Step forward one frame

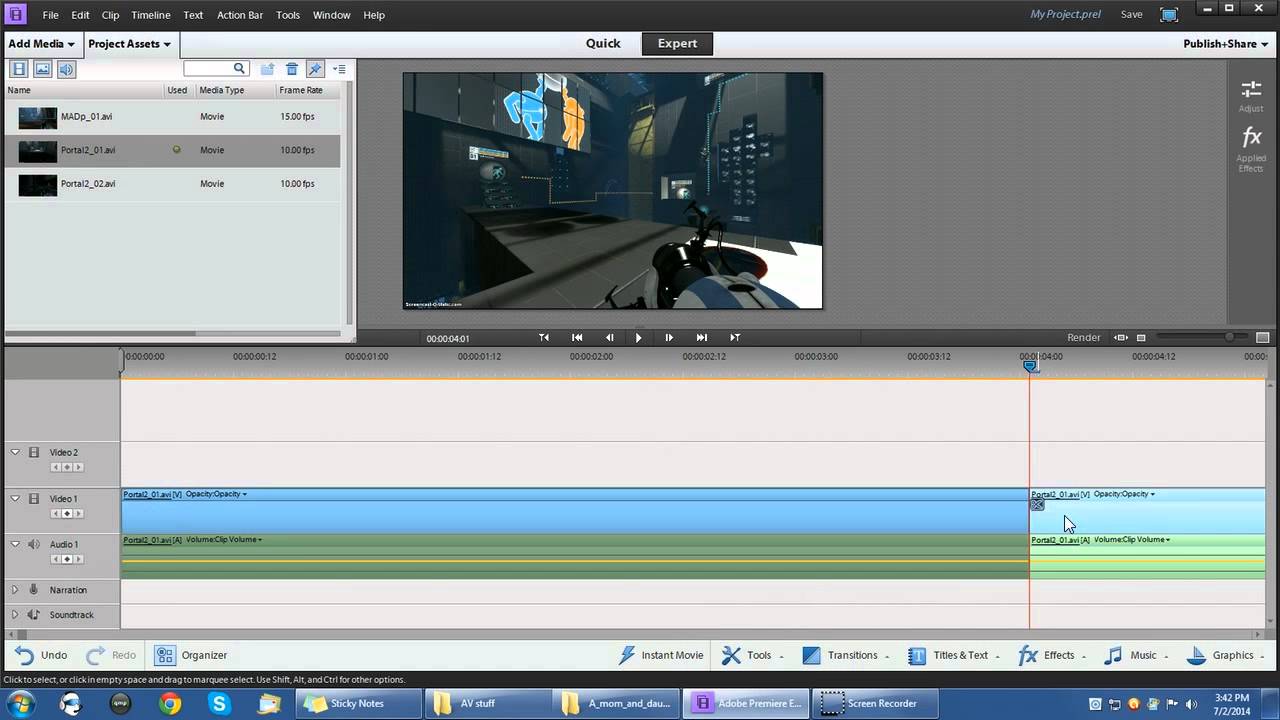669,338
